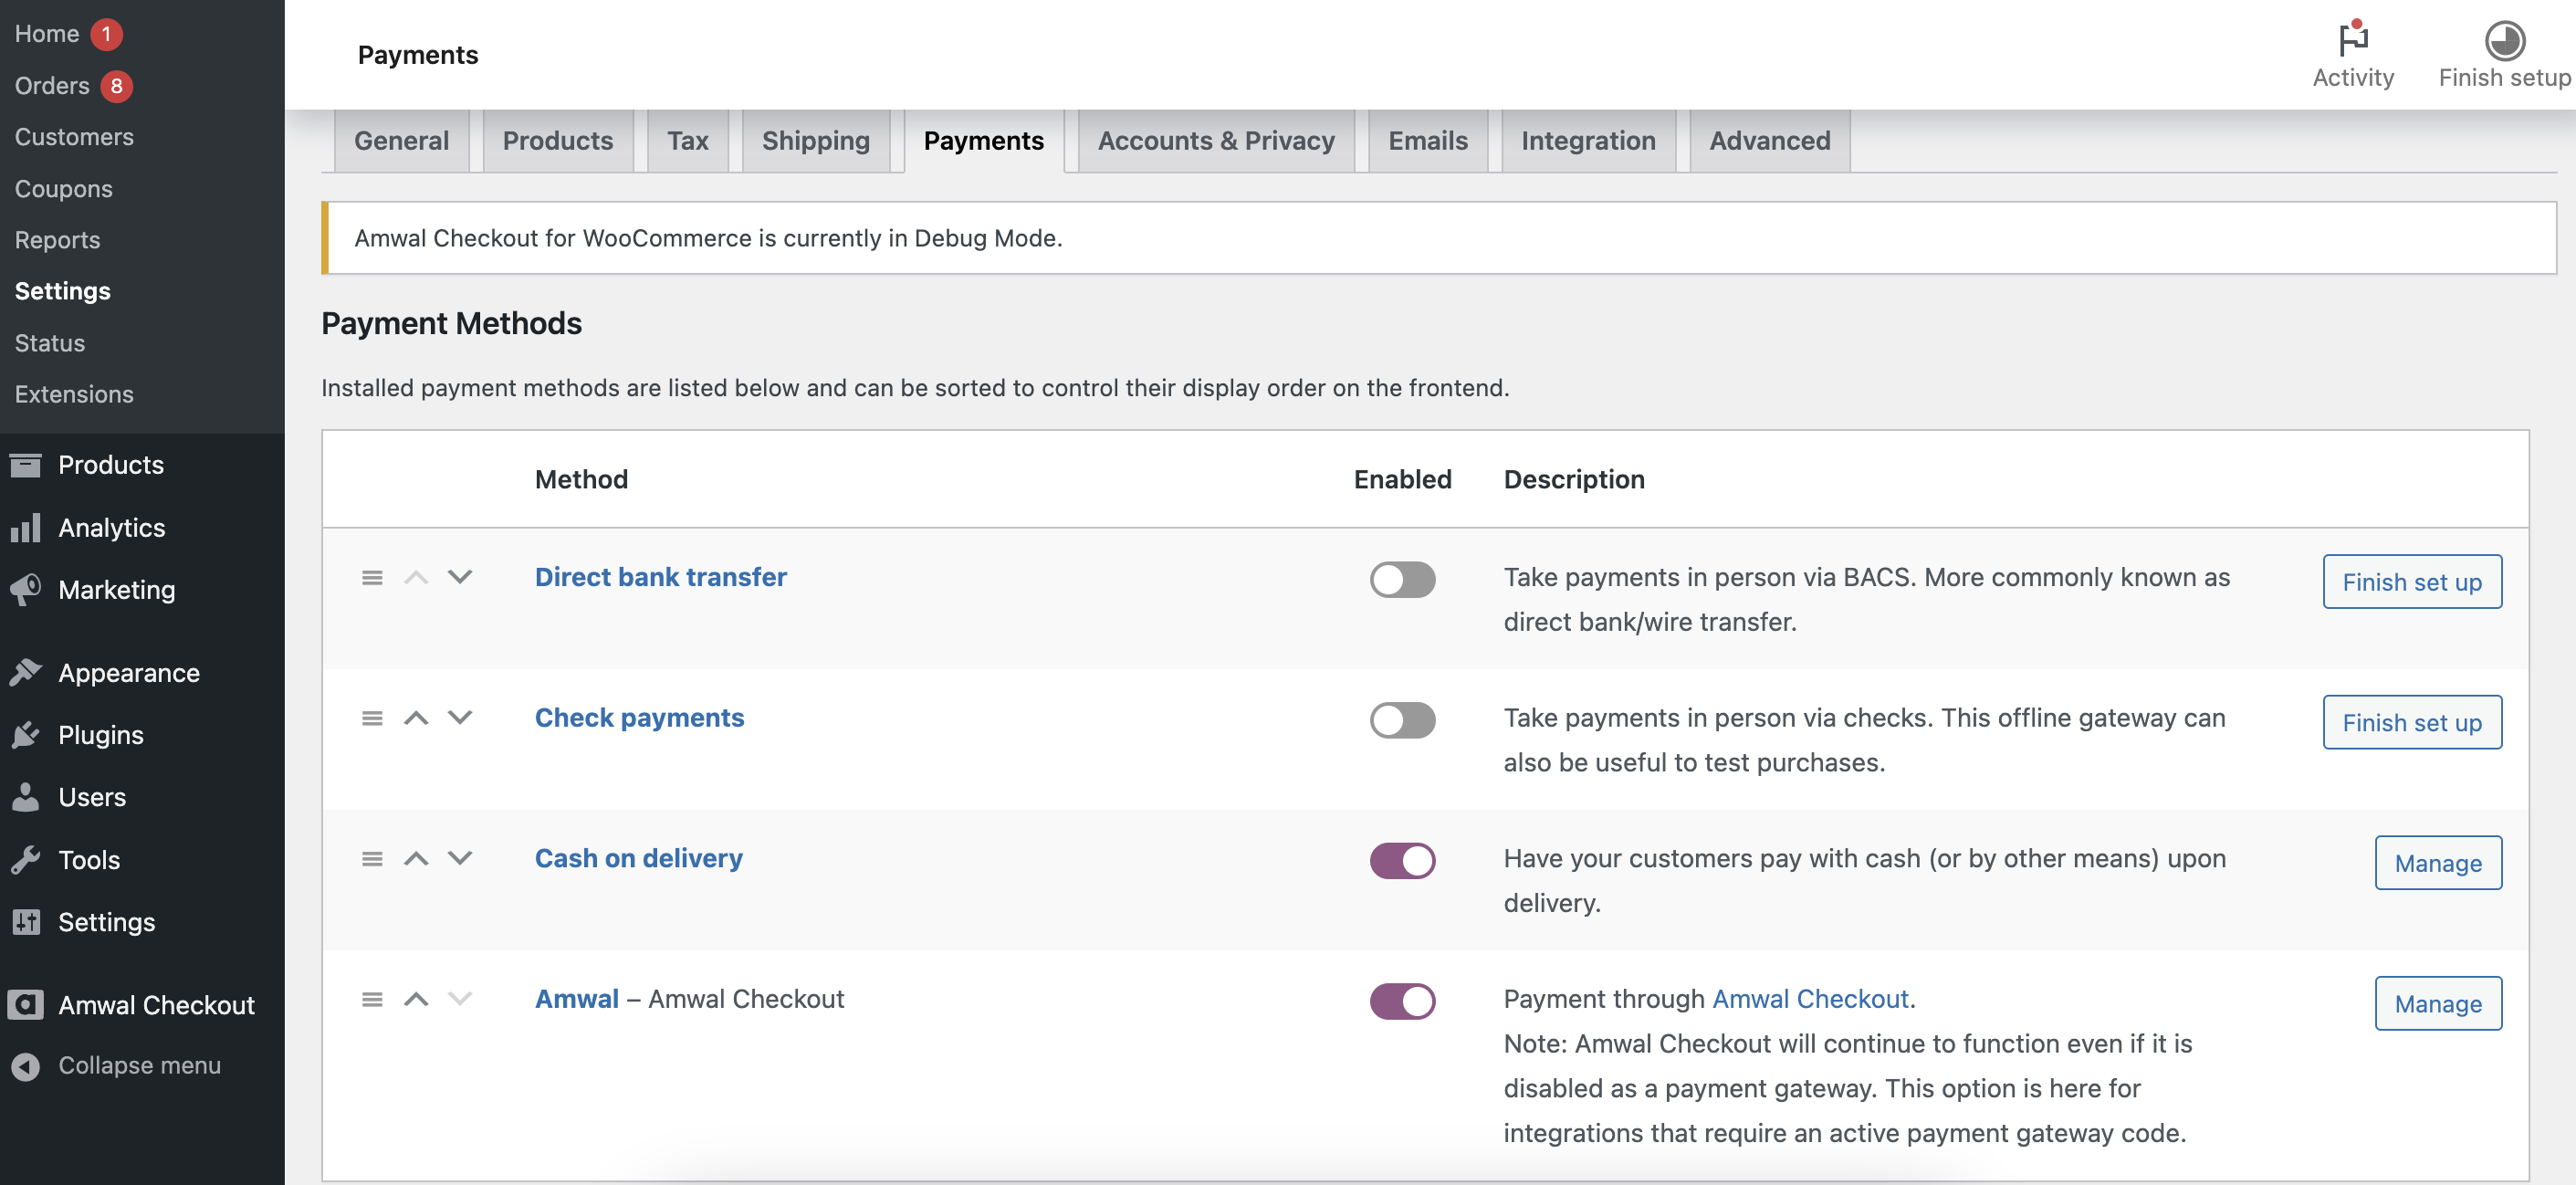2576x1185 pixels.
Task: Move Check payments up with chevron
Action: (x=416, y=718)
